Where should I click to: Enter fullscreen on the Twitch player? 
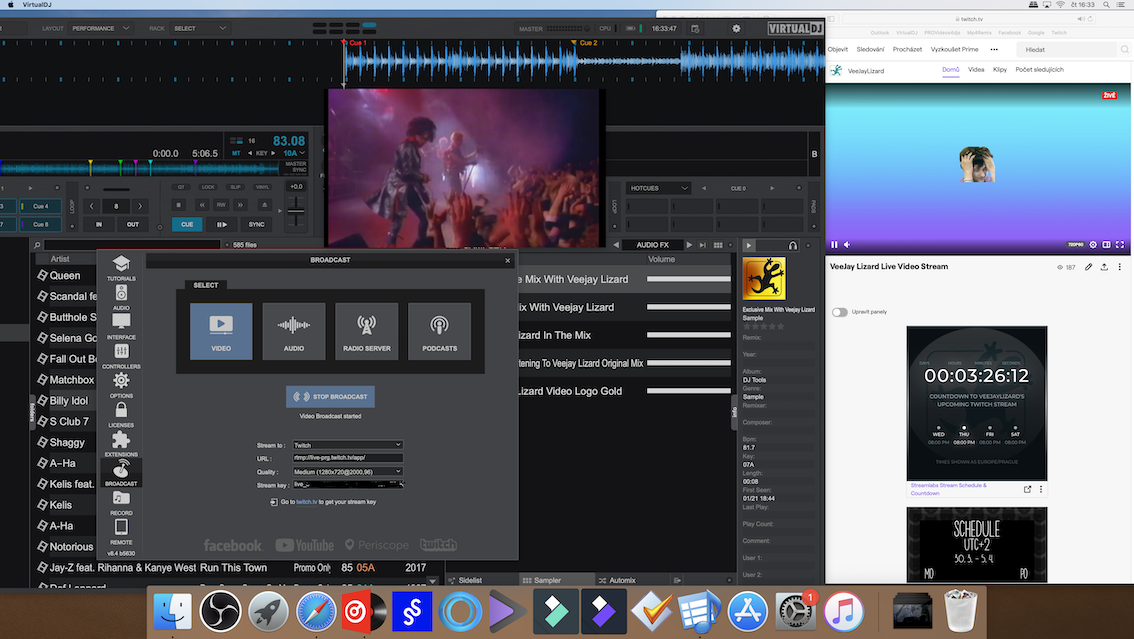[1120, 245]
